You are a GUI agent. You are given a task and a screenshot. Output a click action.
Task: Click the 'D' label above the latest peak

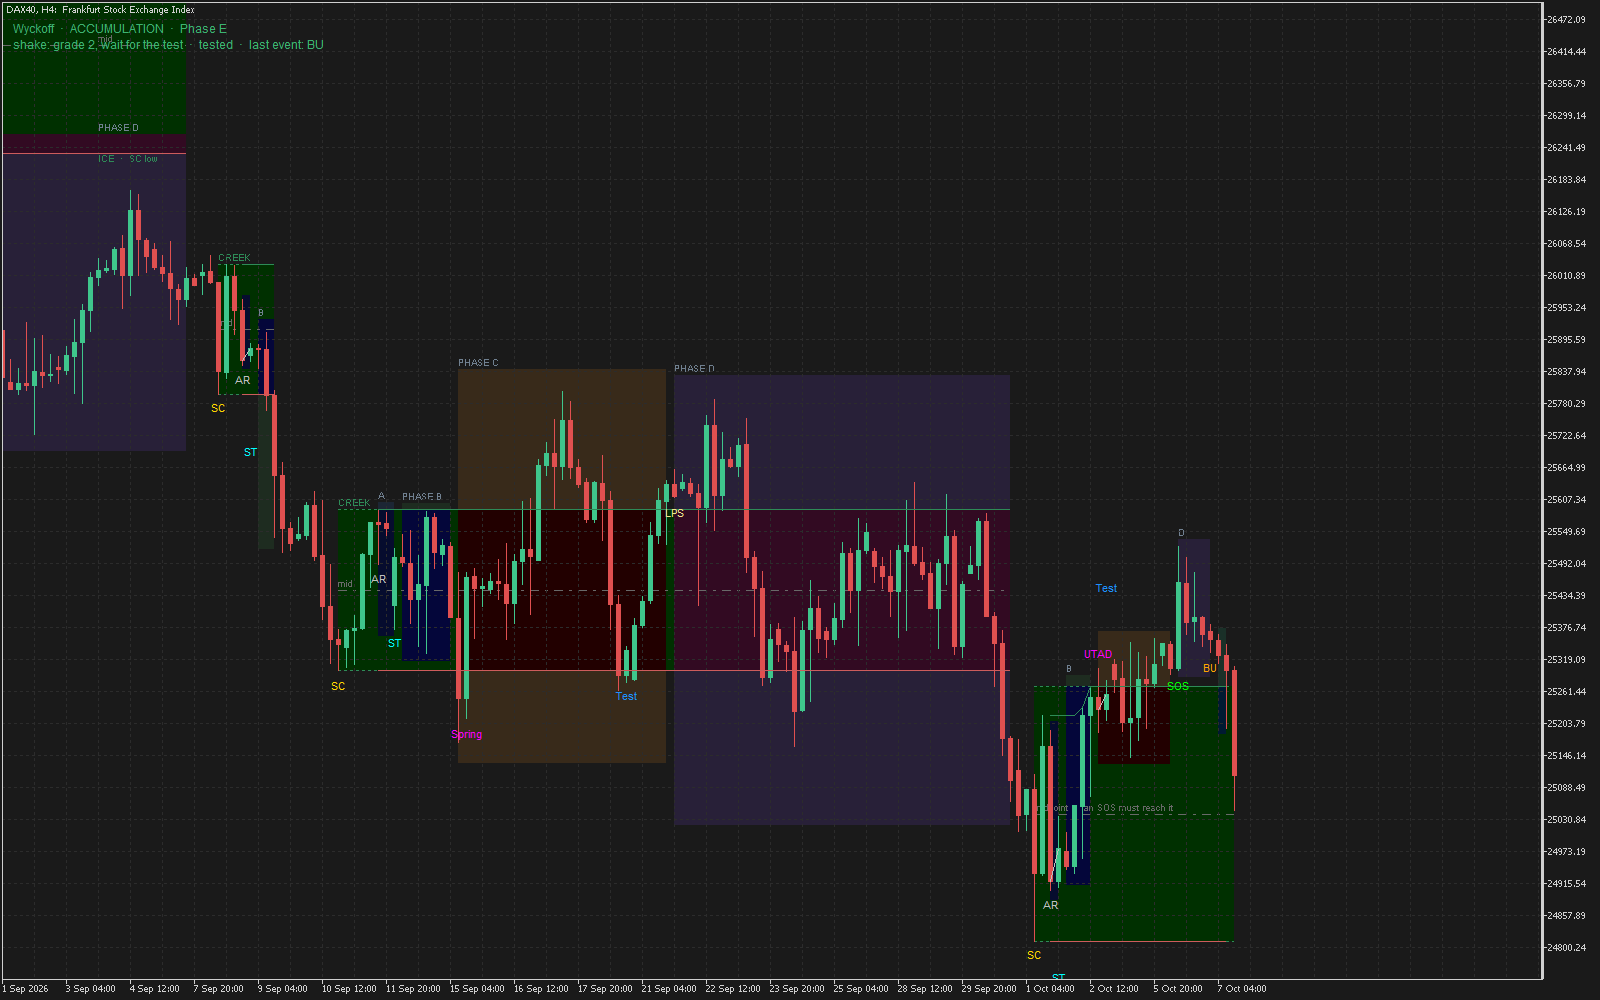(x=1181, y=533)
